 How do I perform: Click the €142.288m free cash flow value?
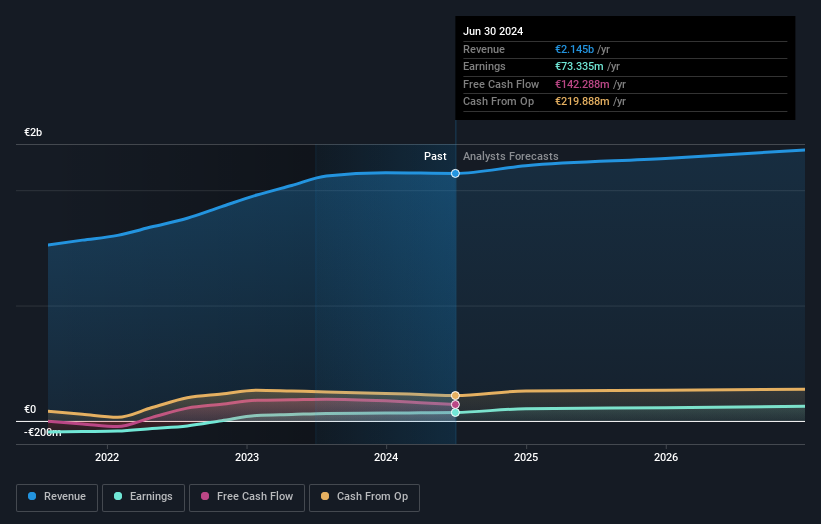click(582, 84)
